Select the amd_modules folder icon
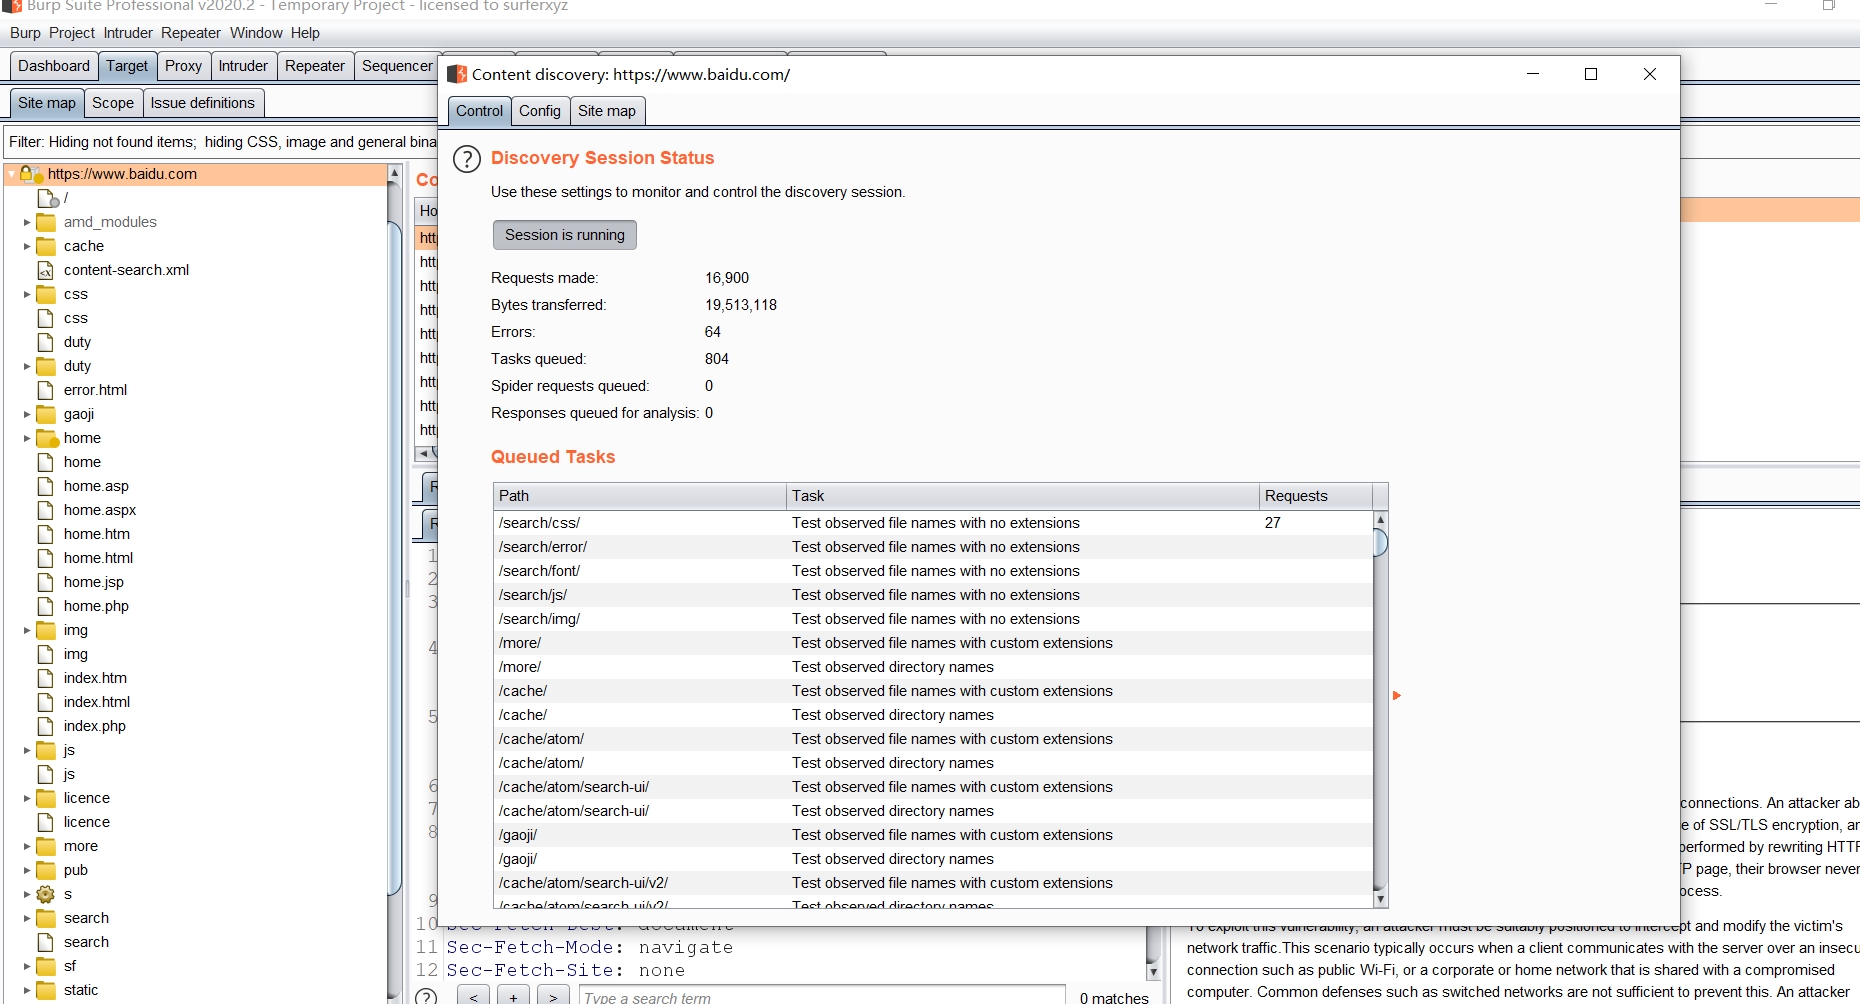 (x=46, y=222)
